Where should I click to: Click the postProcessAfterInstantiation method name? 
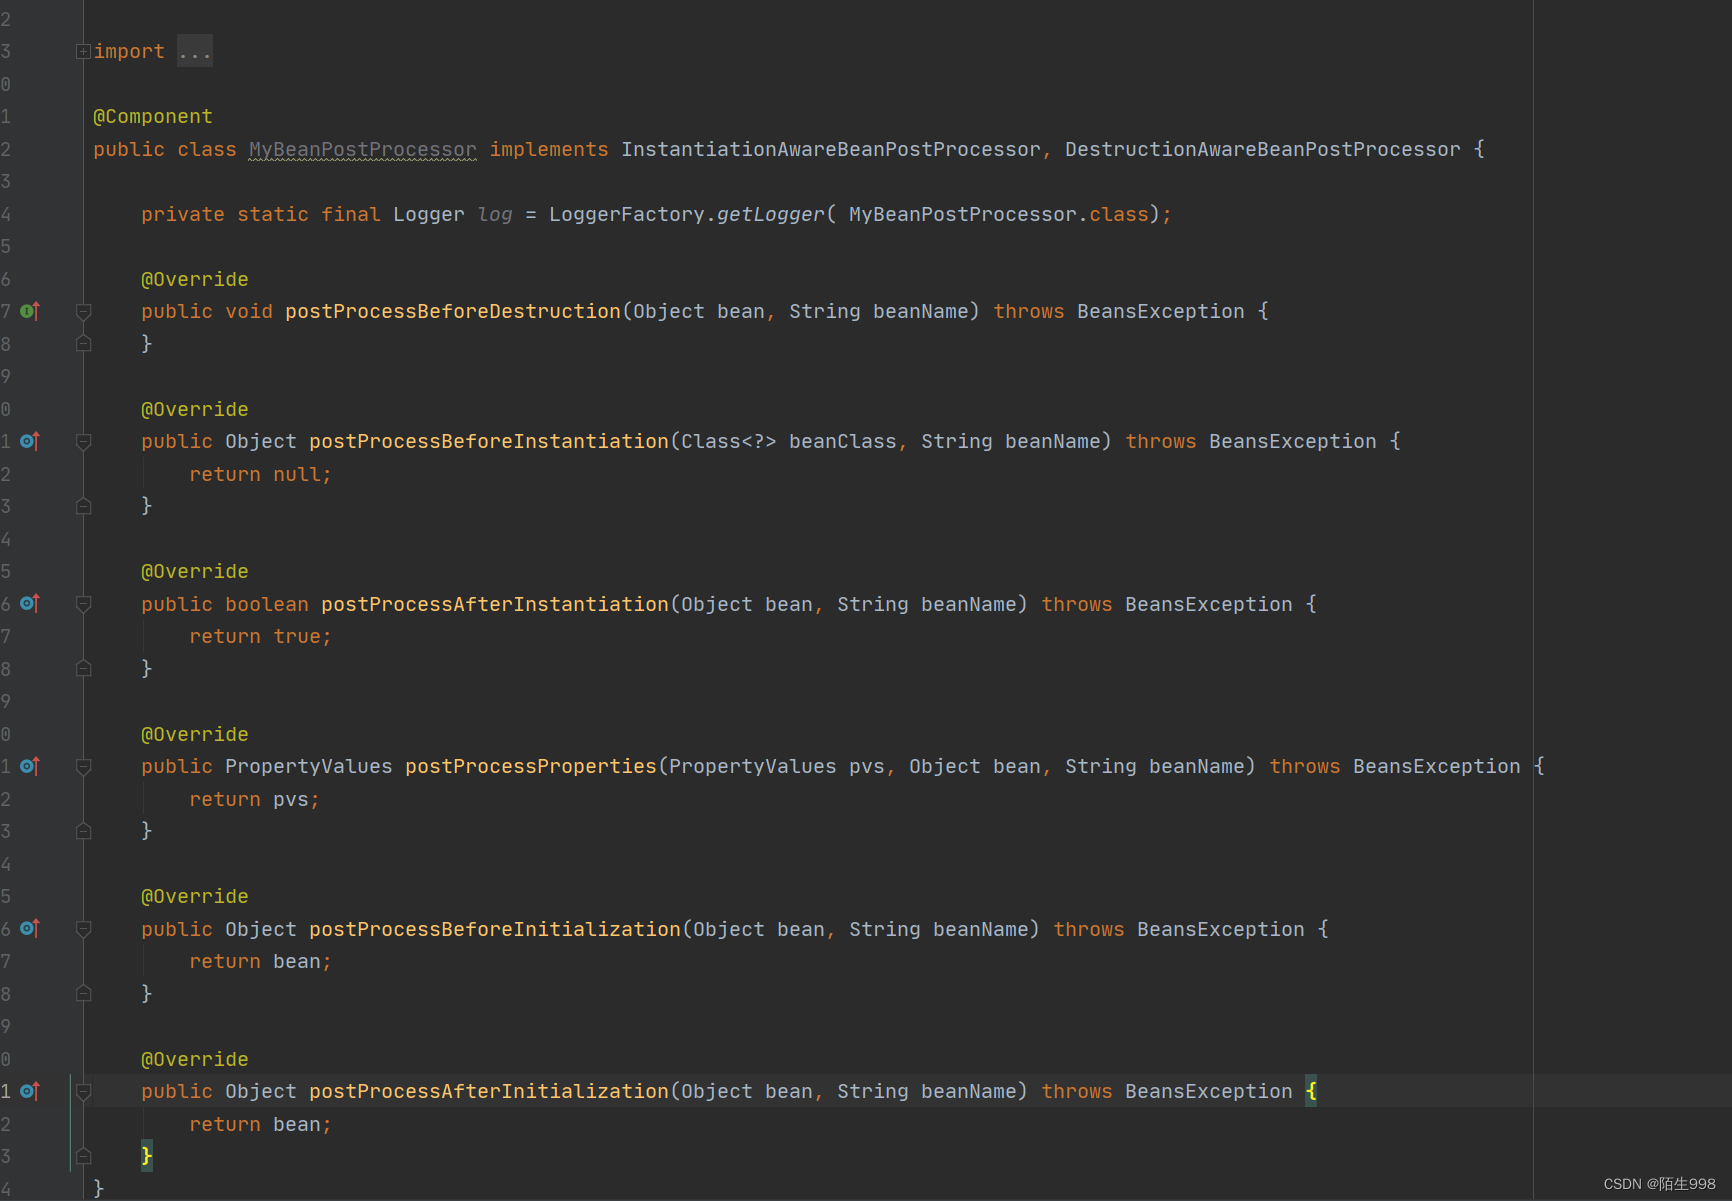(x=495, y=605)
